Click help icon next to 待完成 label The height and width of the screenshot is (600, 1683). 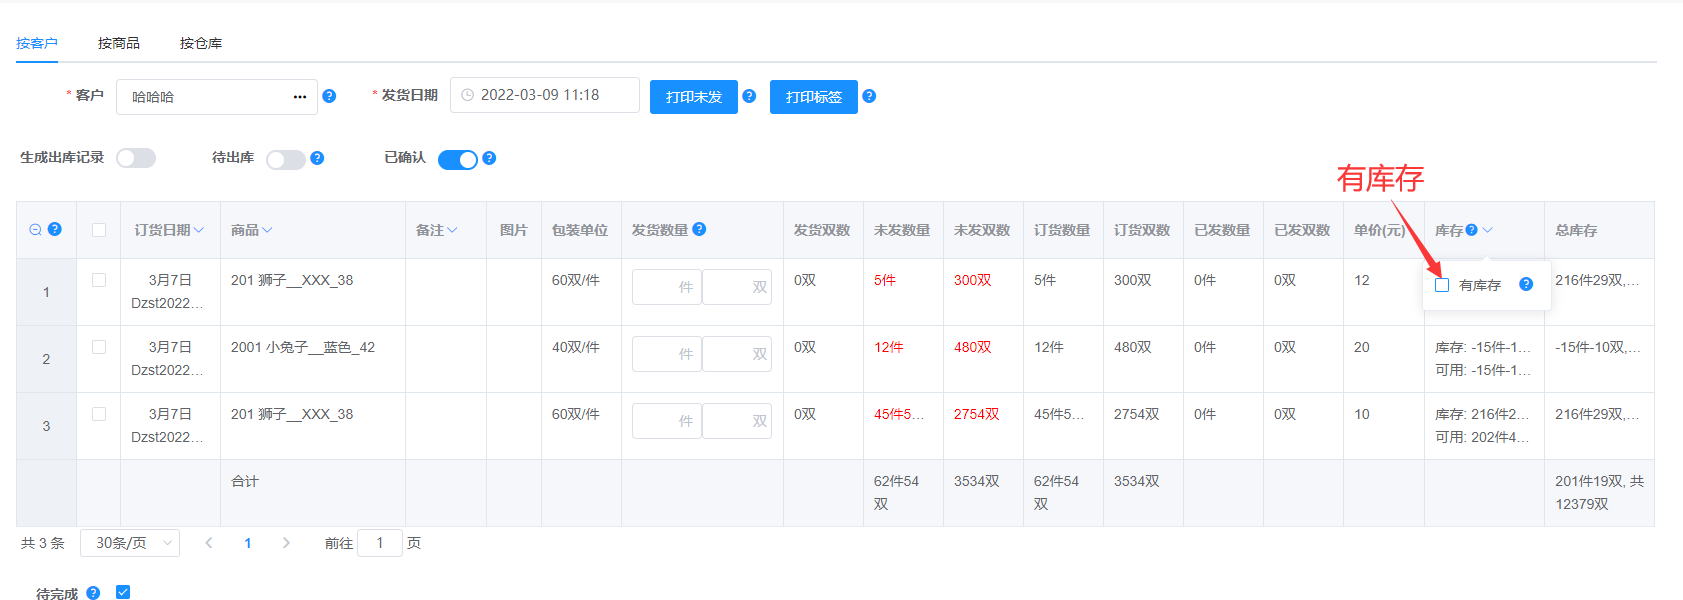pyautogui.click(x=93, y=593)
